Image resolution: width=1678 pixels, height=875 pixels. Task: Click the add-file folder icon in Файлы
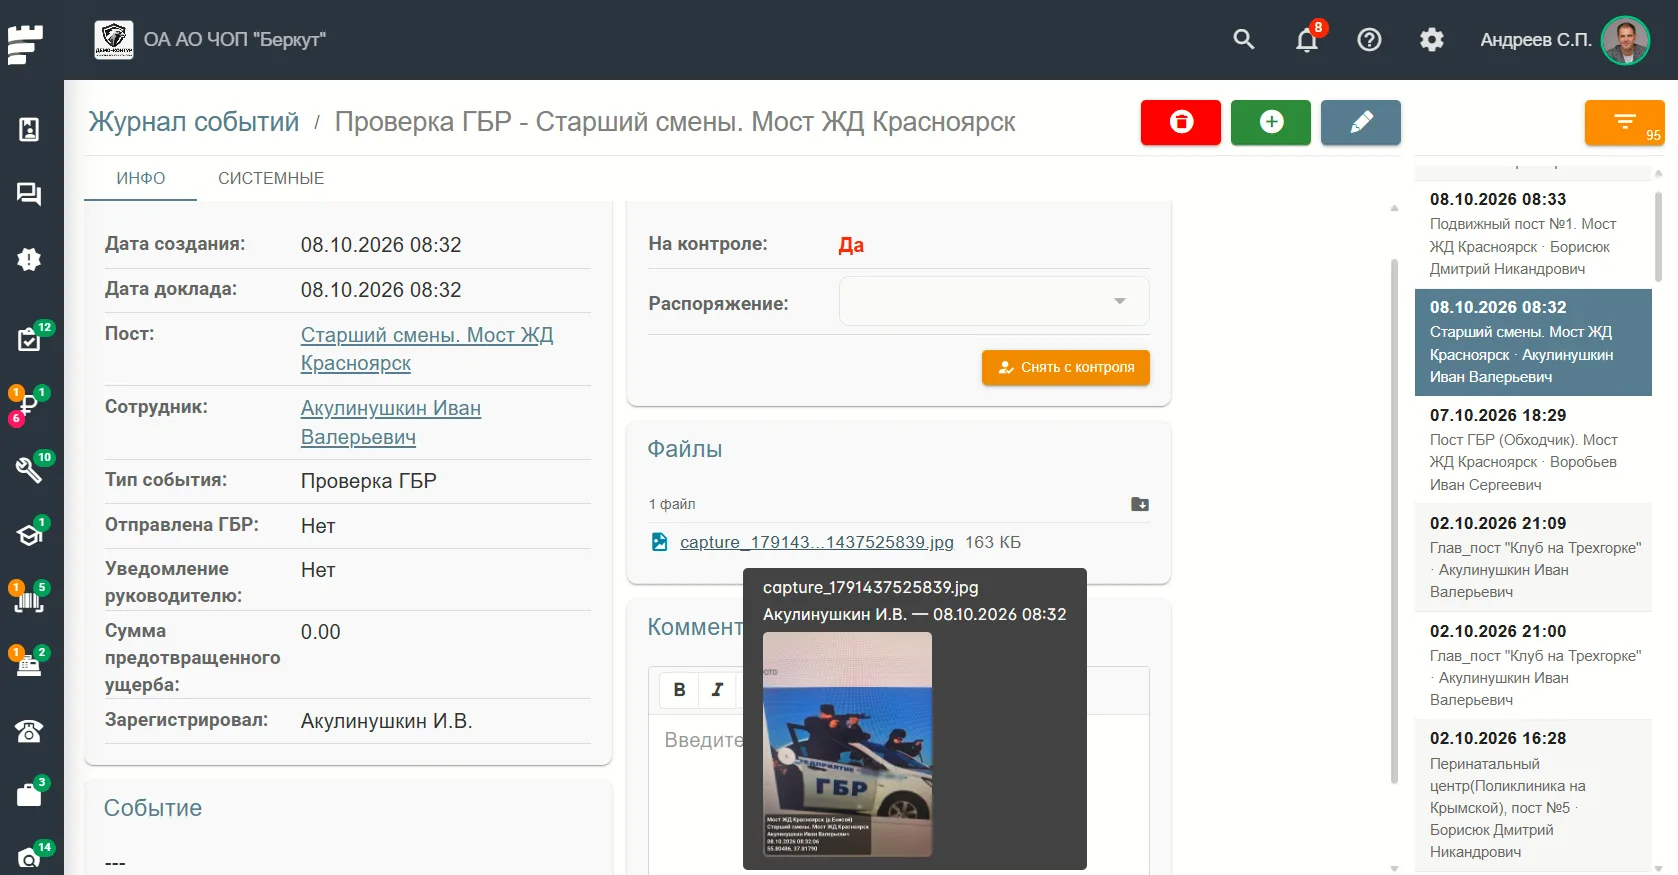click(x=1140, y=504)
